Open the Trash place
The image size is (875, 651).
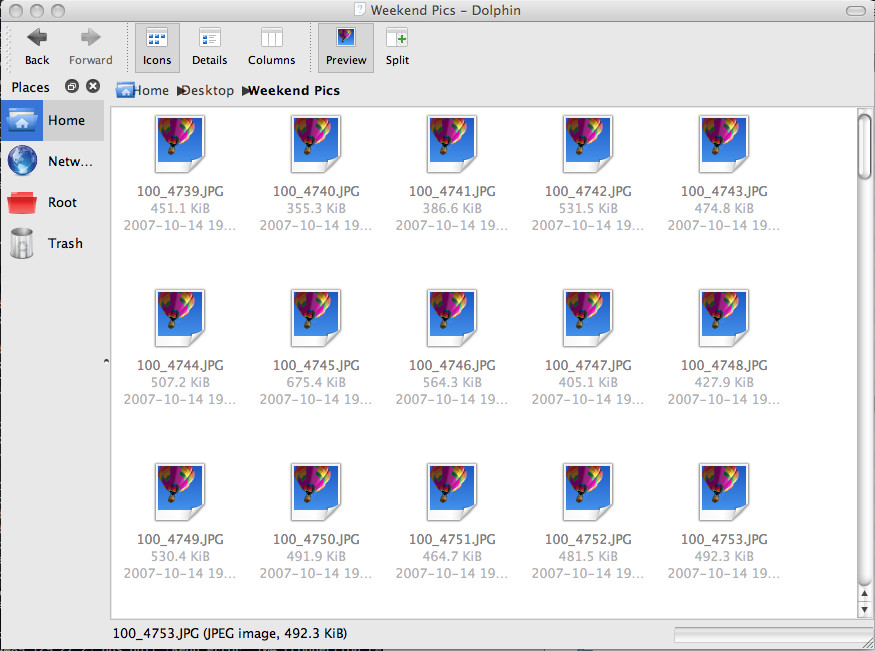(52, 243)
